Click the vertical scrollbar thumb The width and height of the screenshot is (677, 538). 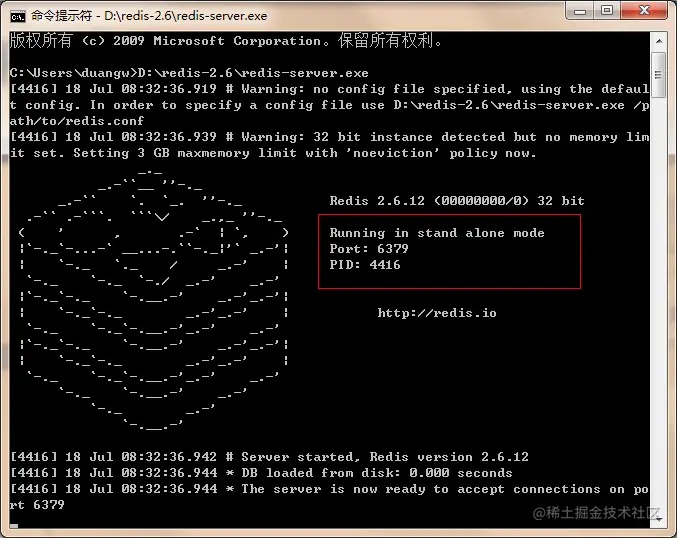tap(659, 75)
